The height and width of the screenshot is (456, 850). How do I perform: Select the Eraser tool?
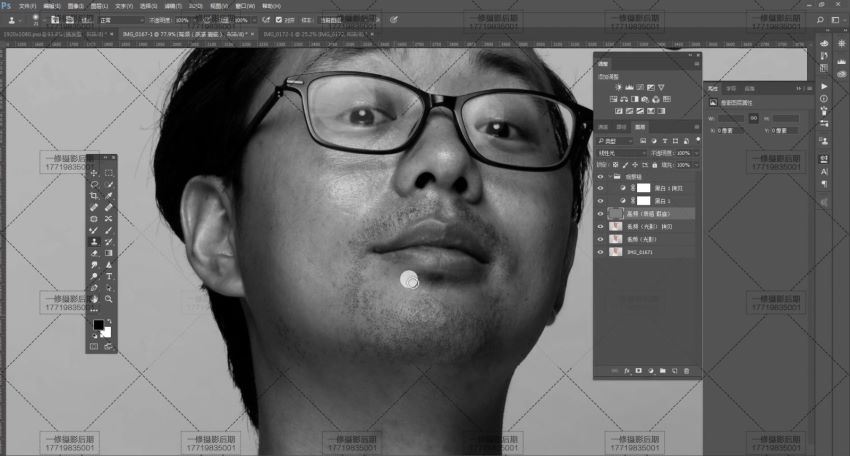pyautogui.click(x=94, y=253)
